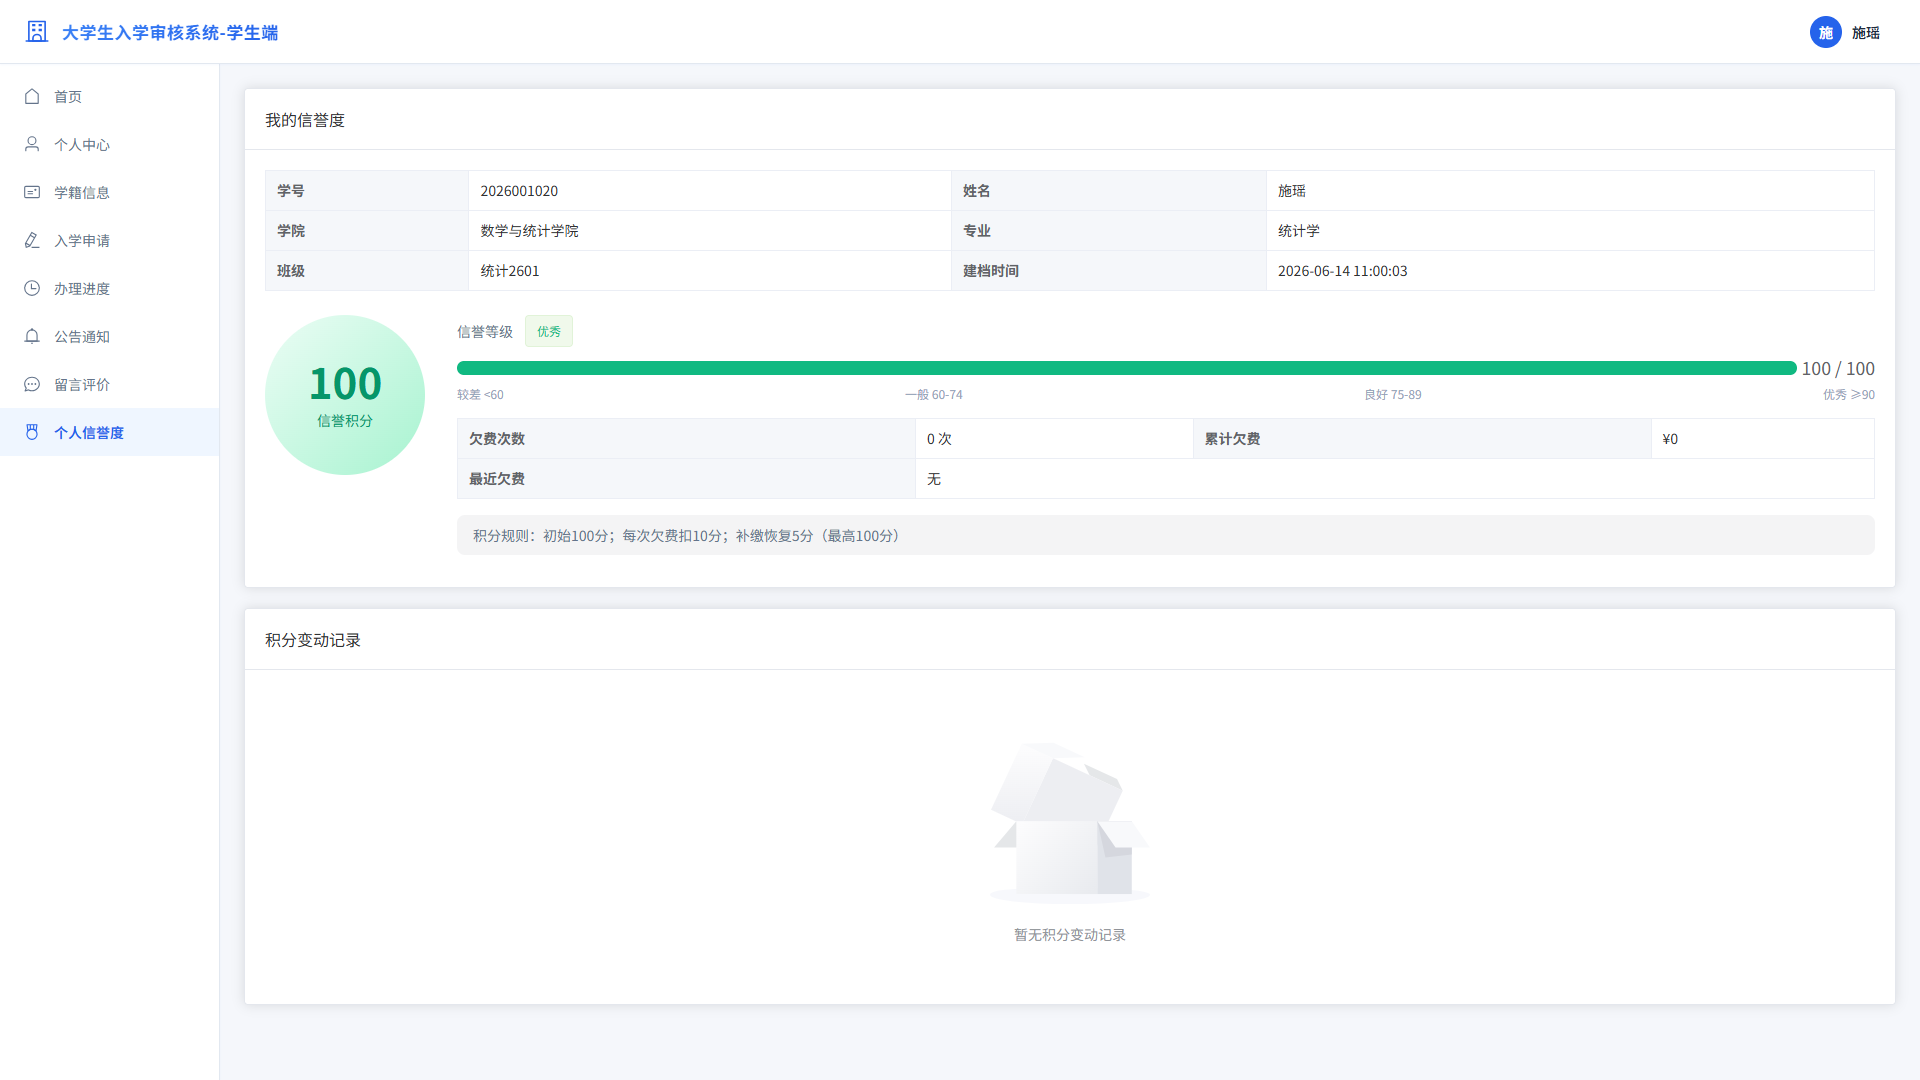The height and width of the screenshot is (1080, 1920).
Task: Click the medal icon for 个人信誉度
Action: 32,432
